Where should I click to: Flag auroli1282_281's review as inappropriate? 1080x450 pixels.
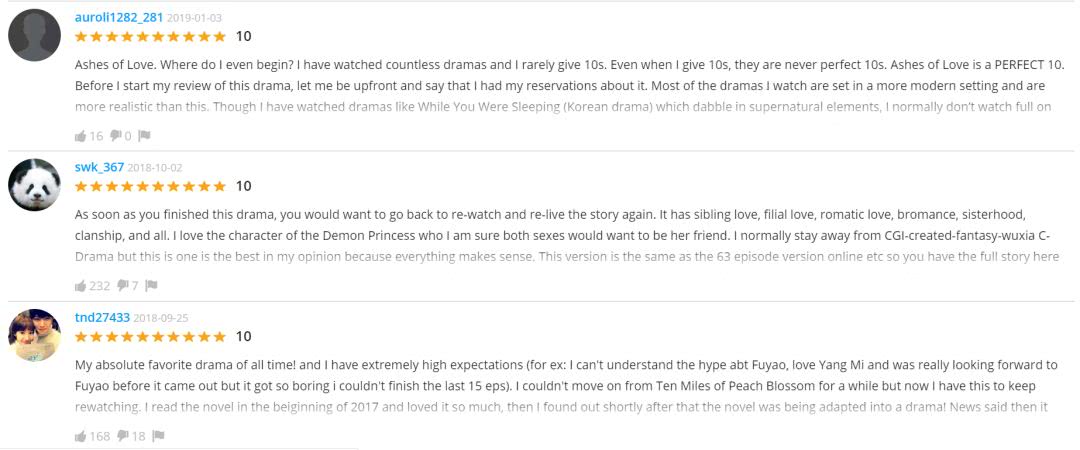144,135
